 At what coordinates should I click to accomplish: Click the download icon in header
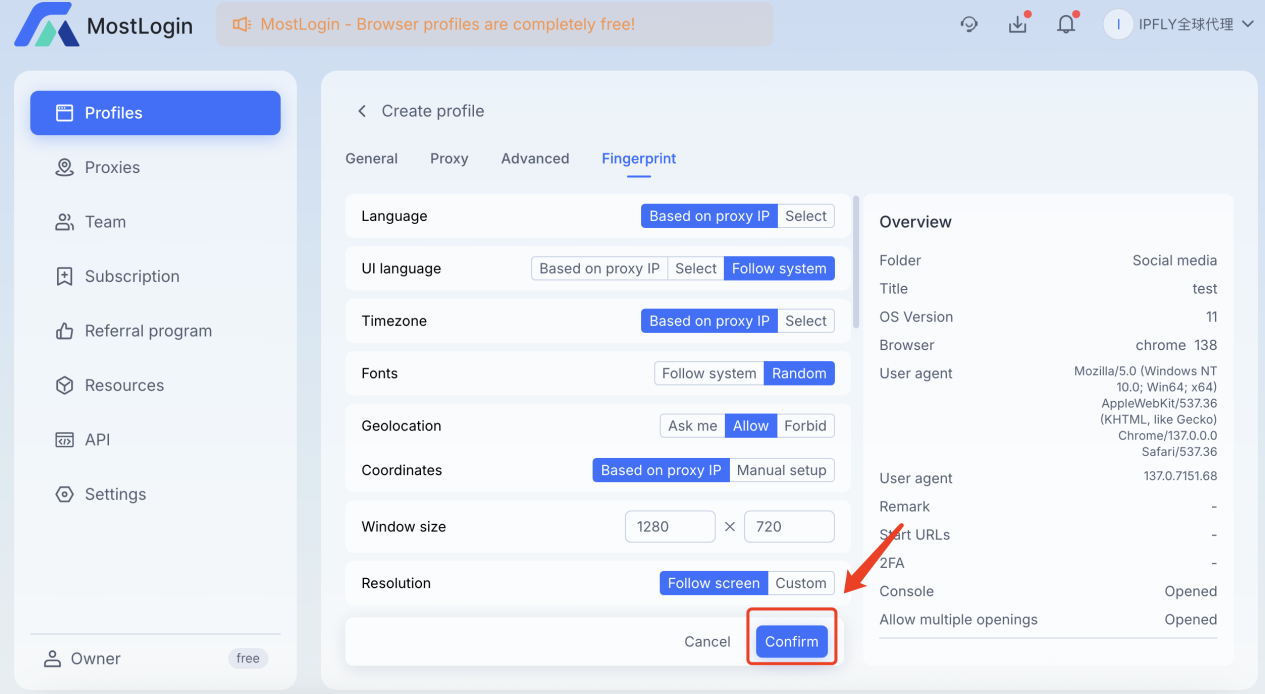click(1018, 25)
